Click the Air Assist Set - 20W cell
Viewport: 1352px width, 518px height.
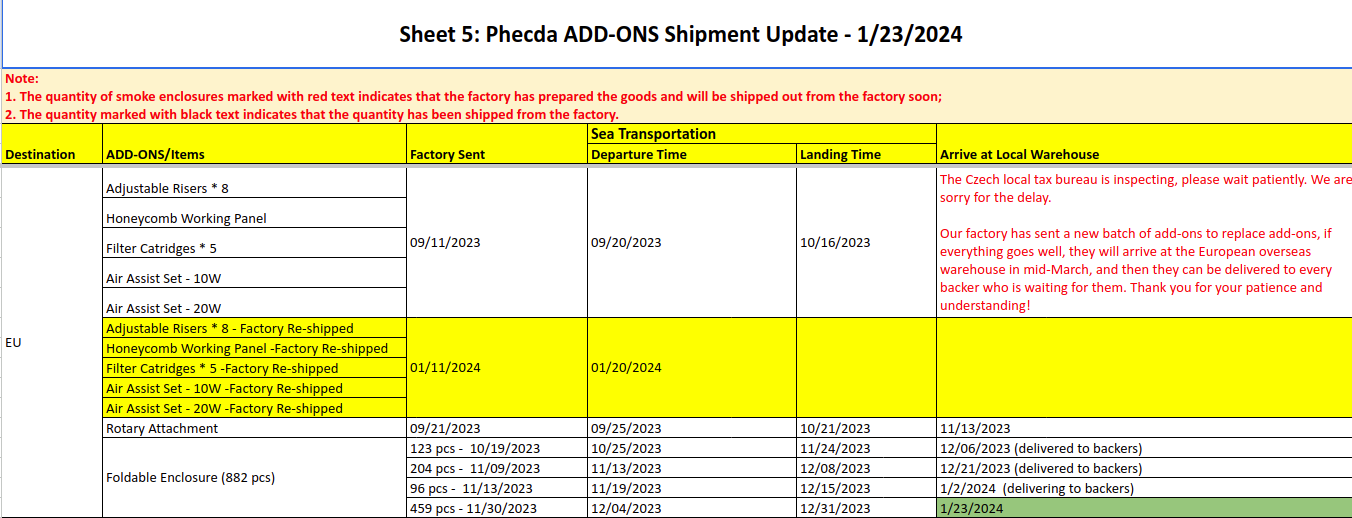[x=254, y=303]
